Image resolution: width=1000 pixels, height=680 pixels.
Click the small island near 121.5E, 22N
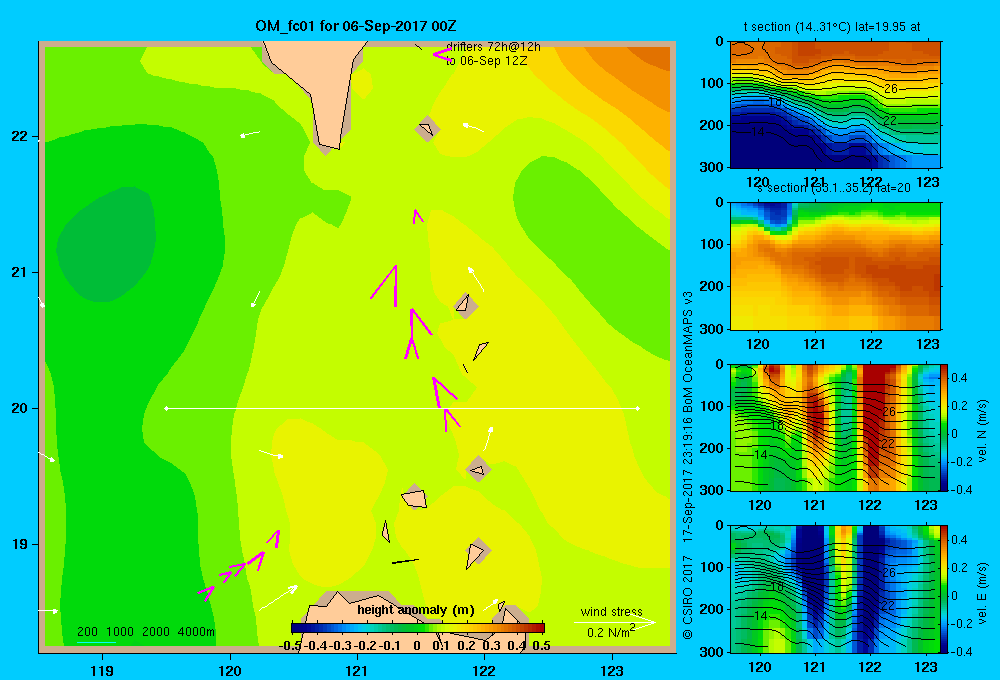pos(427,129)
